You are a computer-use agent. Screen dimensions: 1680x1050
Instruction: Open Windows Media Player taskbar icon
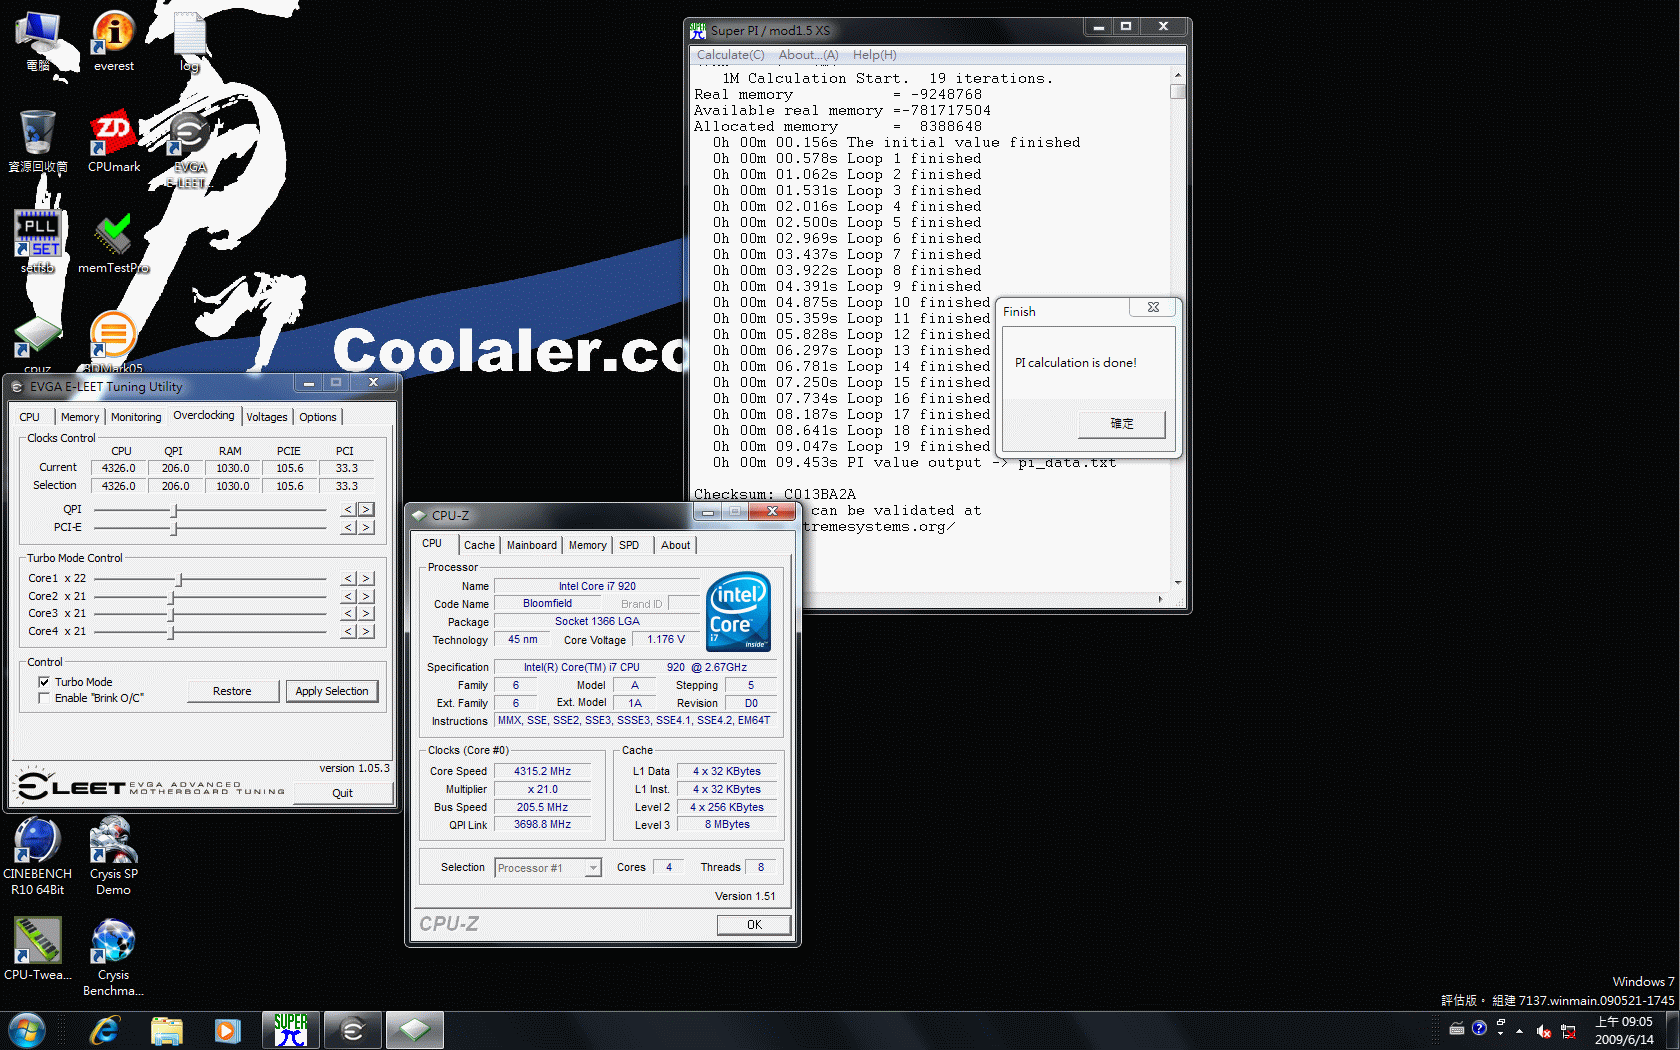[x=228, y=1030]
